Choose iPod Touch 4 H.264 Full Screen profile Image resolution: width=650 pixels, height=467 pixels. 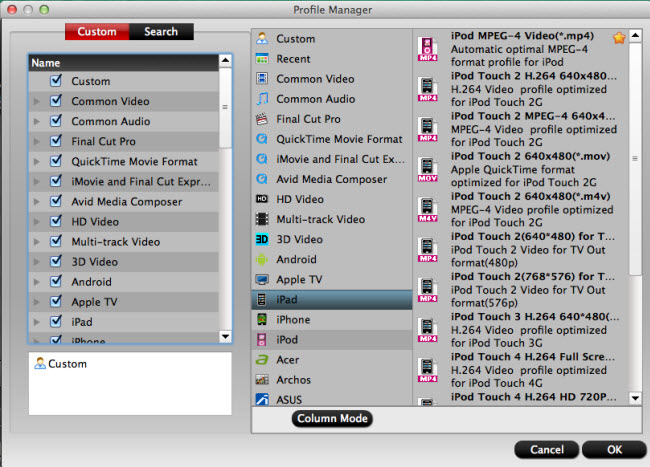520,370
